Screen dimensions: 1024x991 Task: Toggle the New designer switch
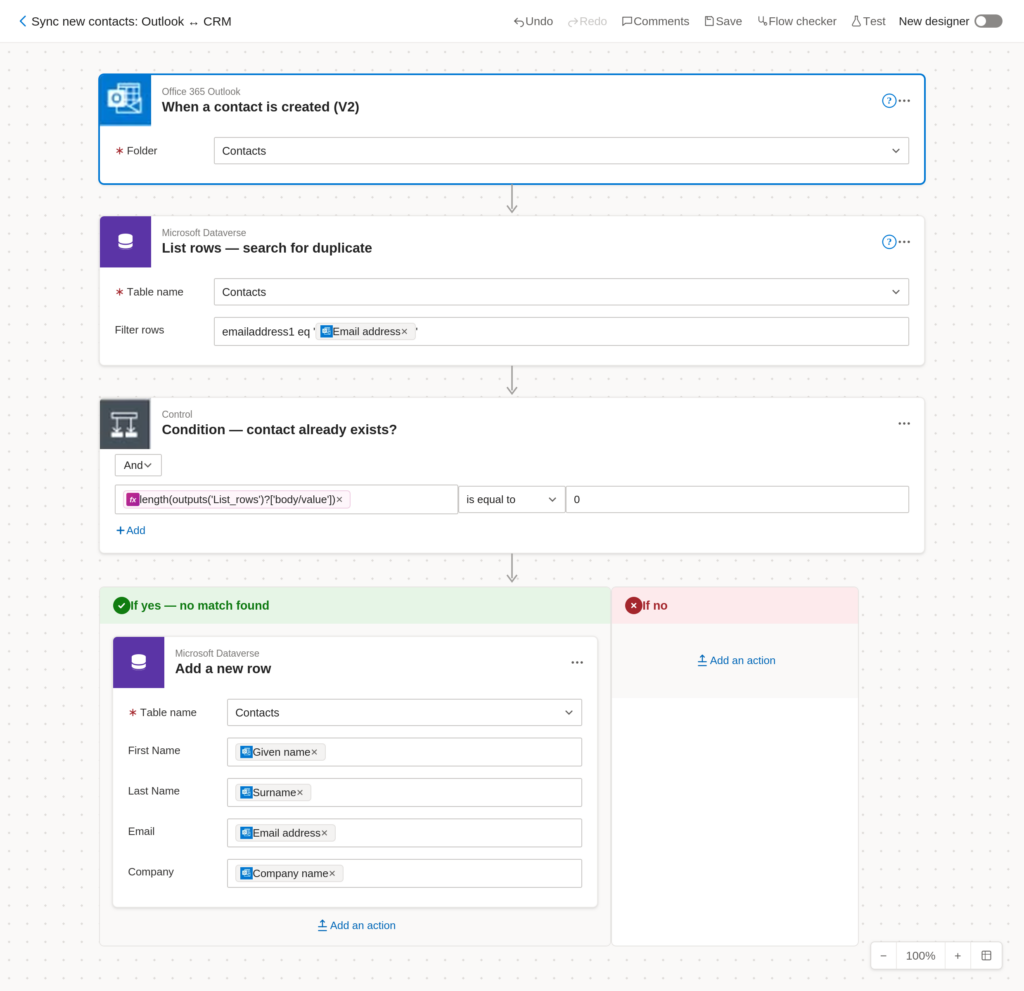[988, 22]
